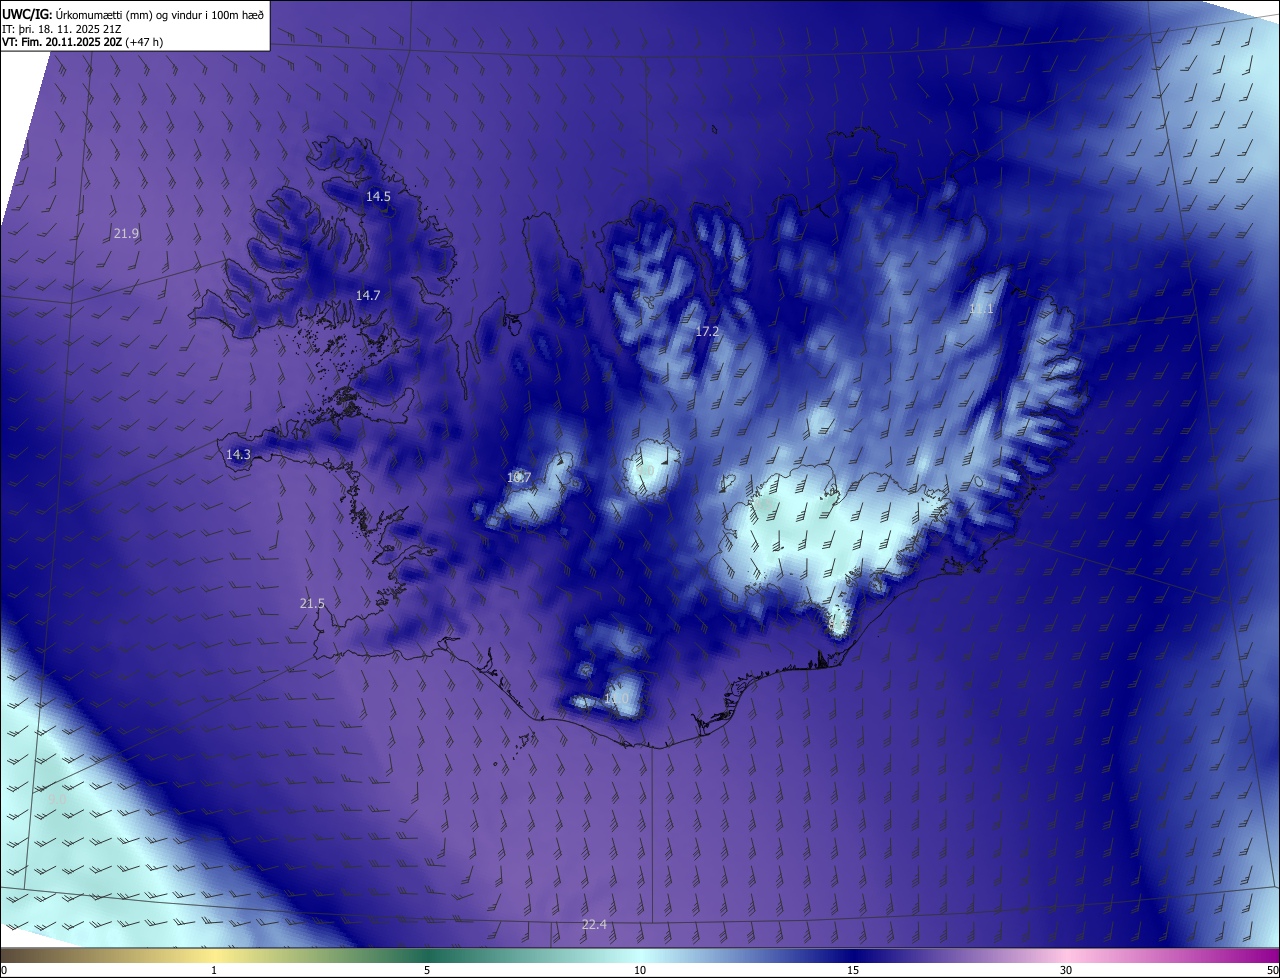
Task: Click the "VT: Fim. 20.11.2025 20Z (+47 h)" line
Action: tap(82, 42)
